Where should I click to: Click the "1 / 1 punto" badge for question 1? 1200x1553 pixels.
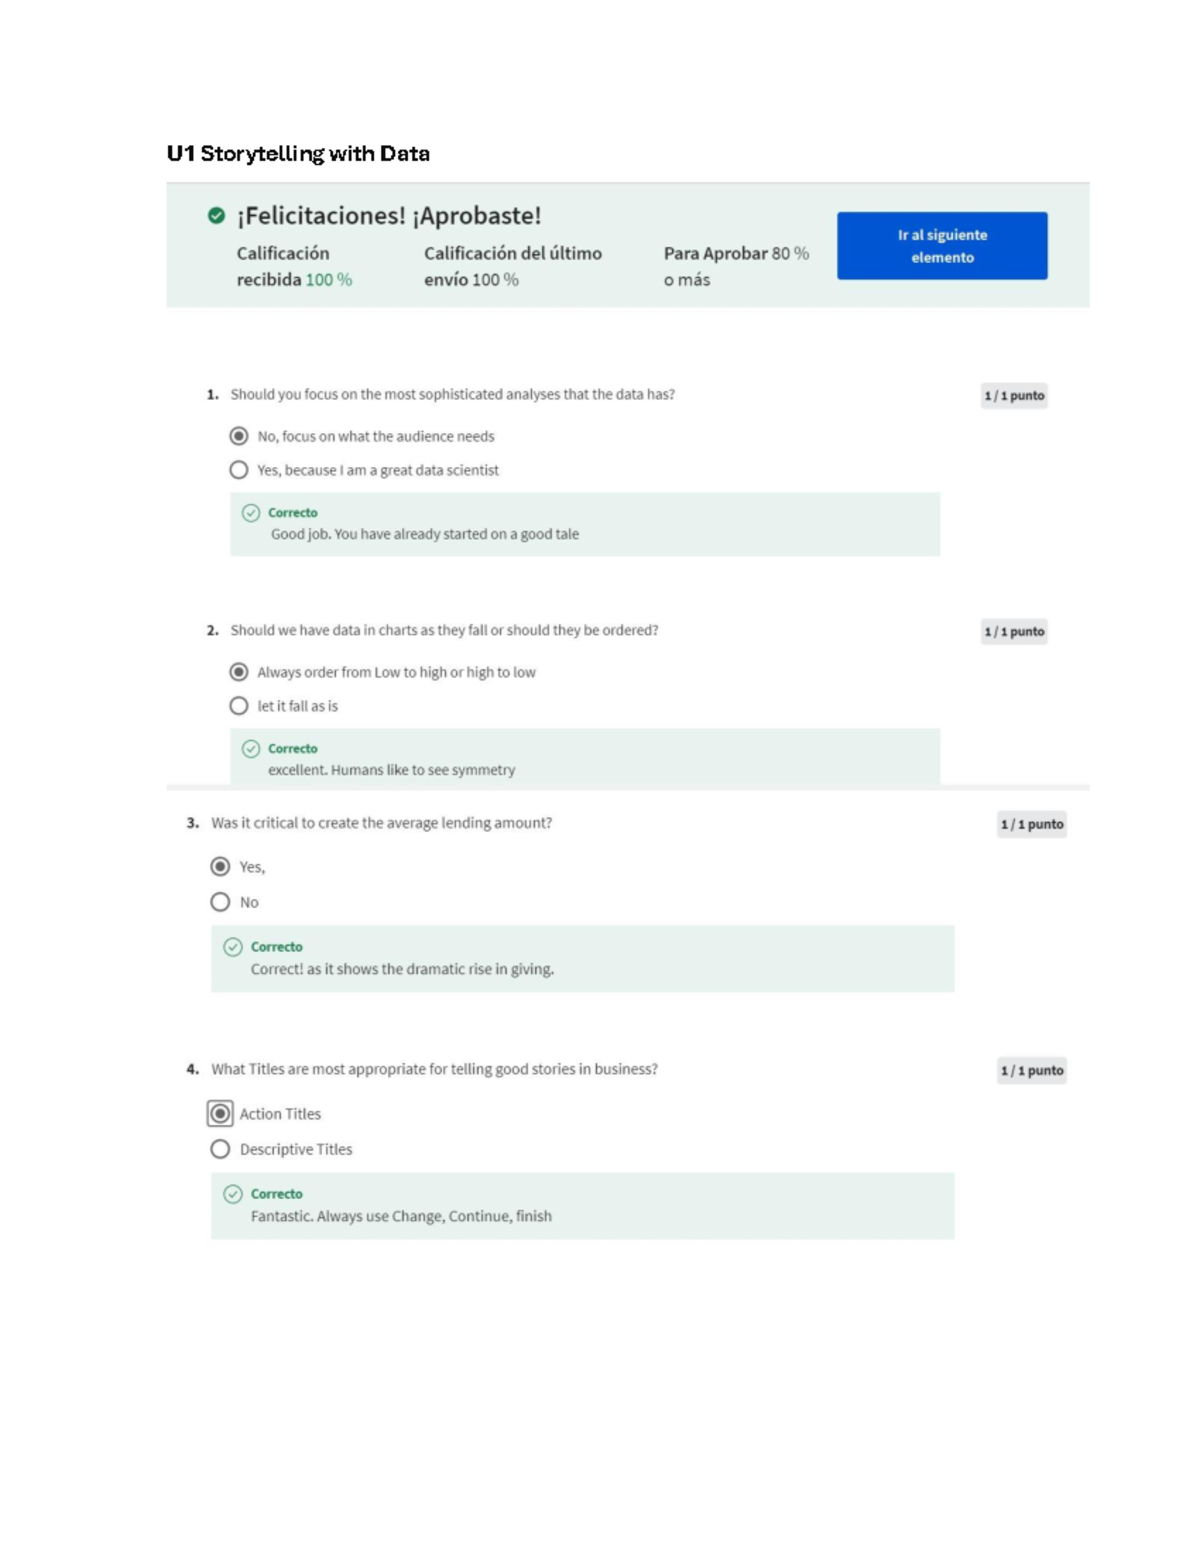coord(1015,395)
